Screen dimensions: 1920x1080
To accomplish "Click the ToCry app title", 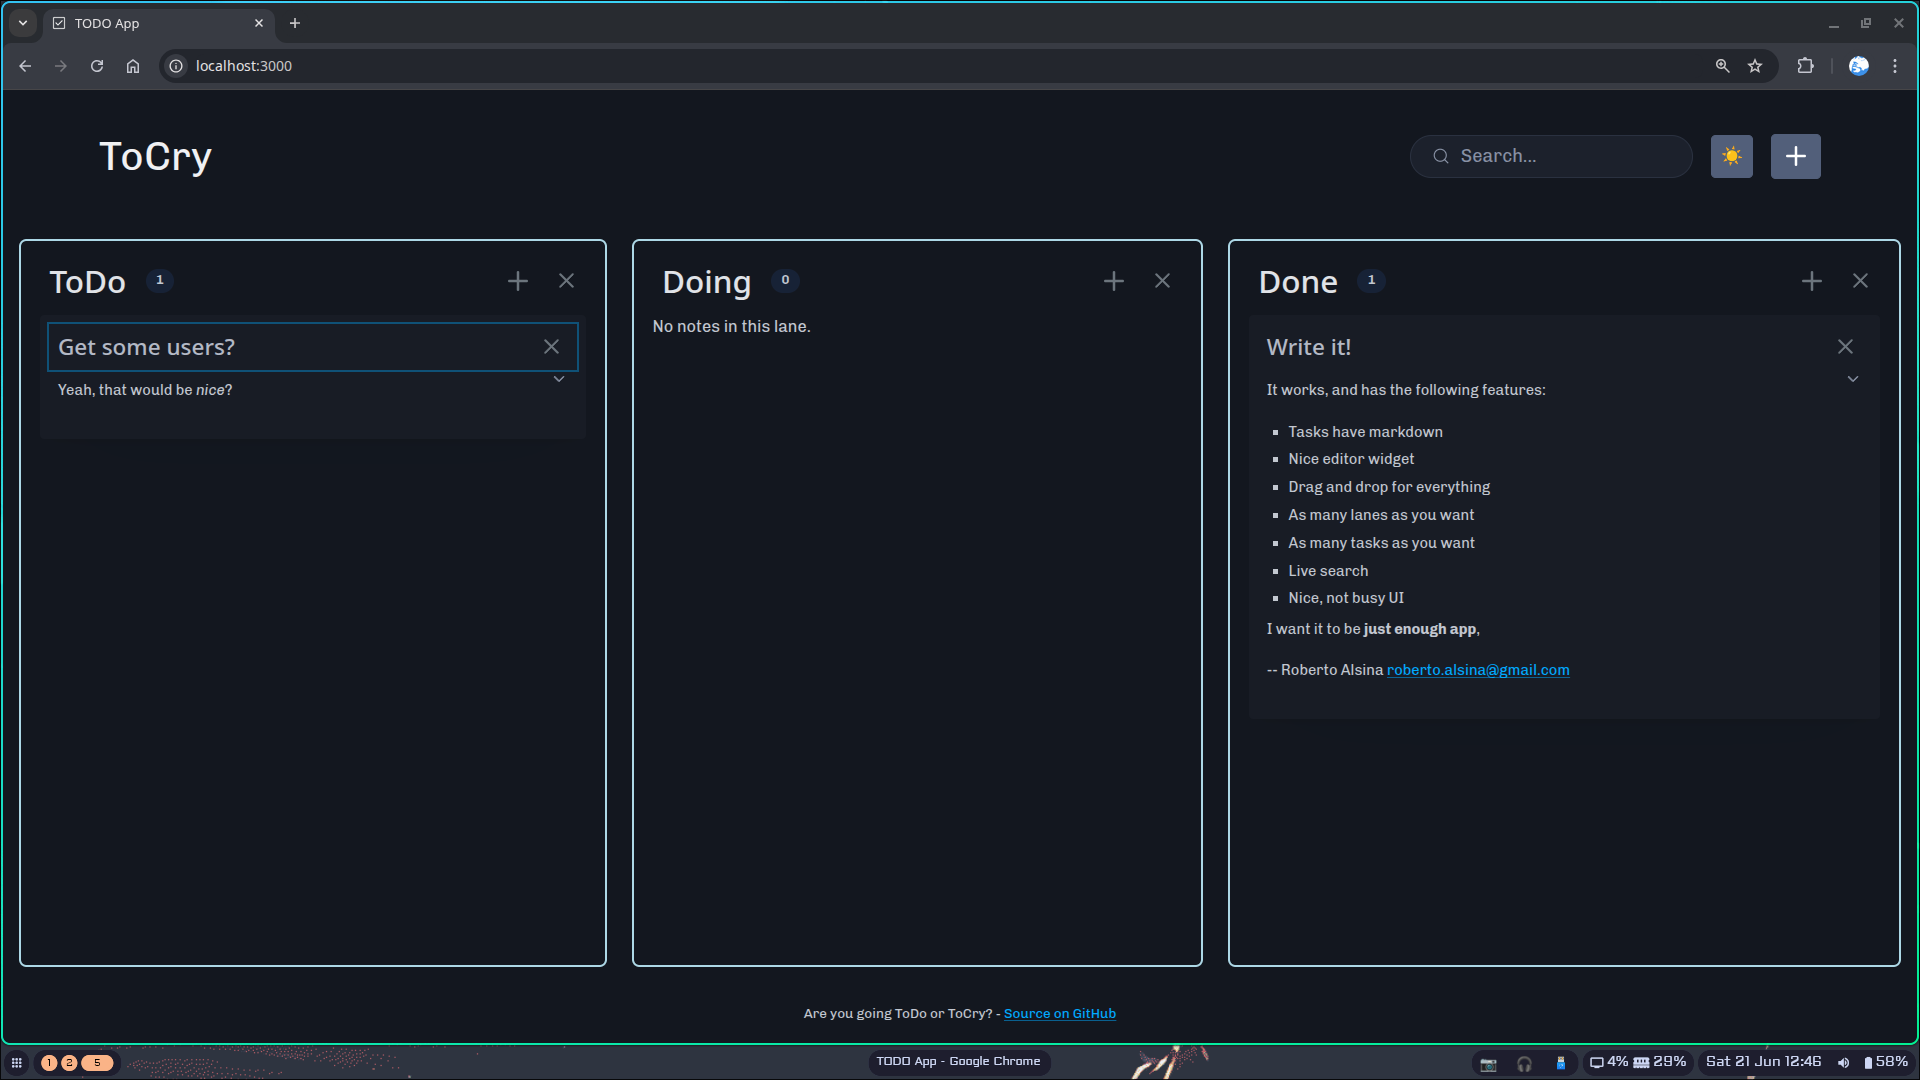I will [x=155, y=157].
